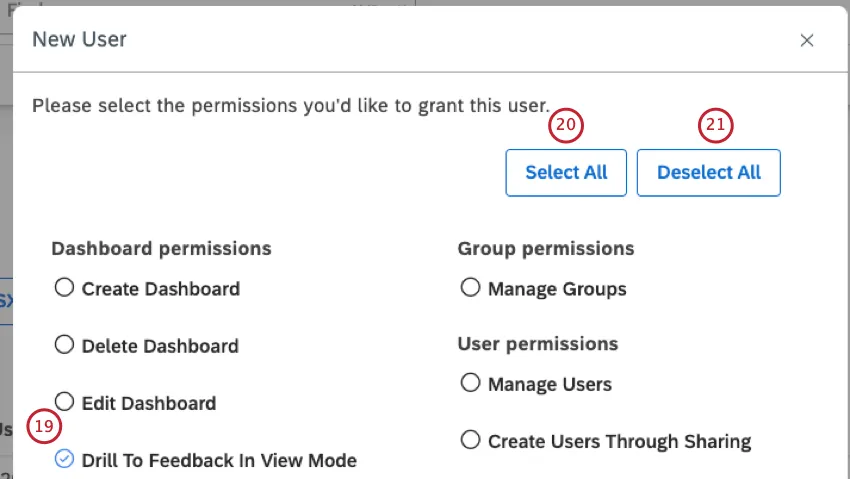This screenshot has width=850, height=479.
Task: Uncheck Drill To Feedback In View Mode
Action: coord(65,459)
